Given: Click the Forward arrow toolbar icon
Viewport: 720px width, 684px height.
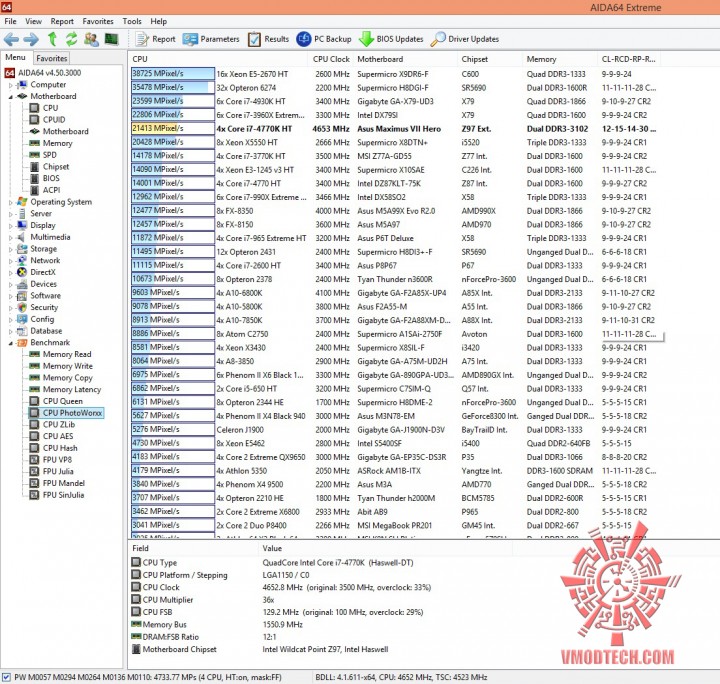Looking at the screenshot, I should [x=31, y=39].
